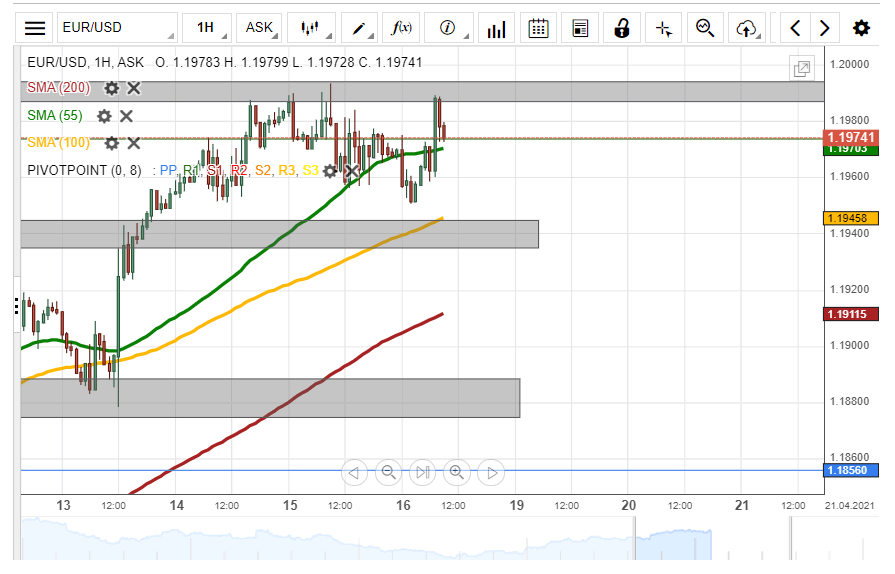The image size is (895, 574).
Task: Open the calendar date picker
Action: [538, 28]
